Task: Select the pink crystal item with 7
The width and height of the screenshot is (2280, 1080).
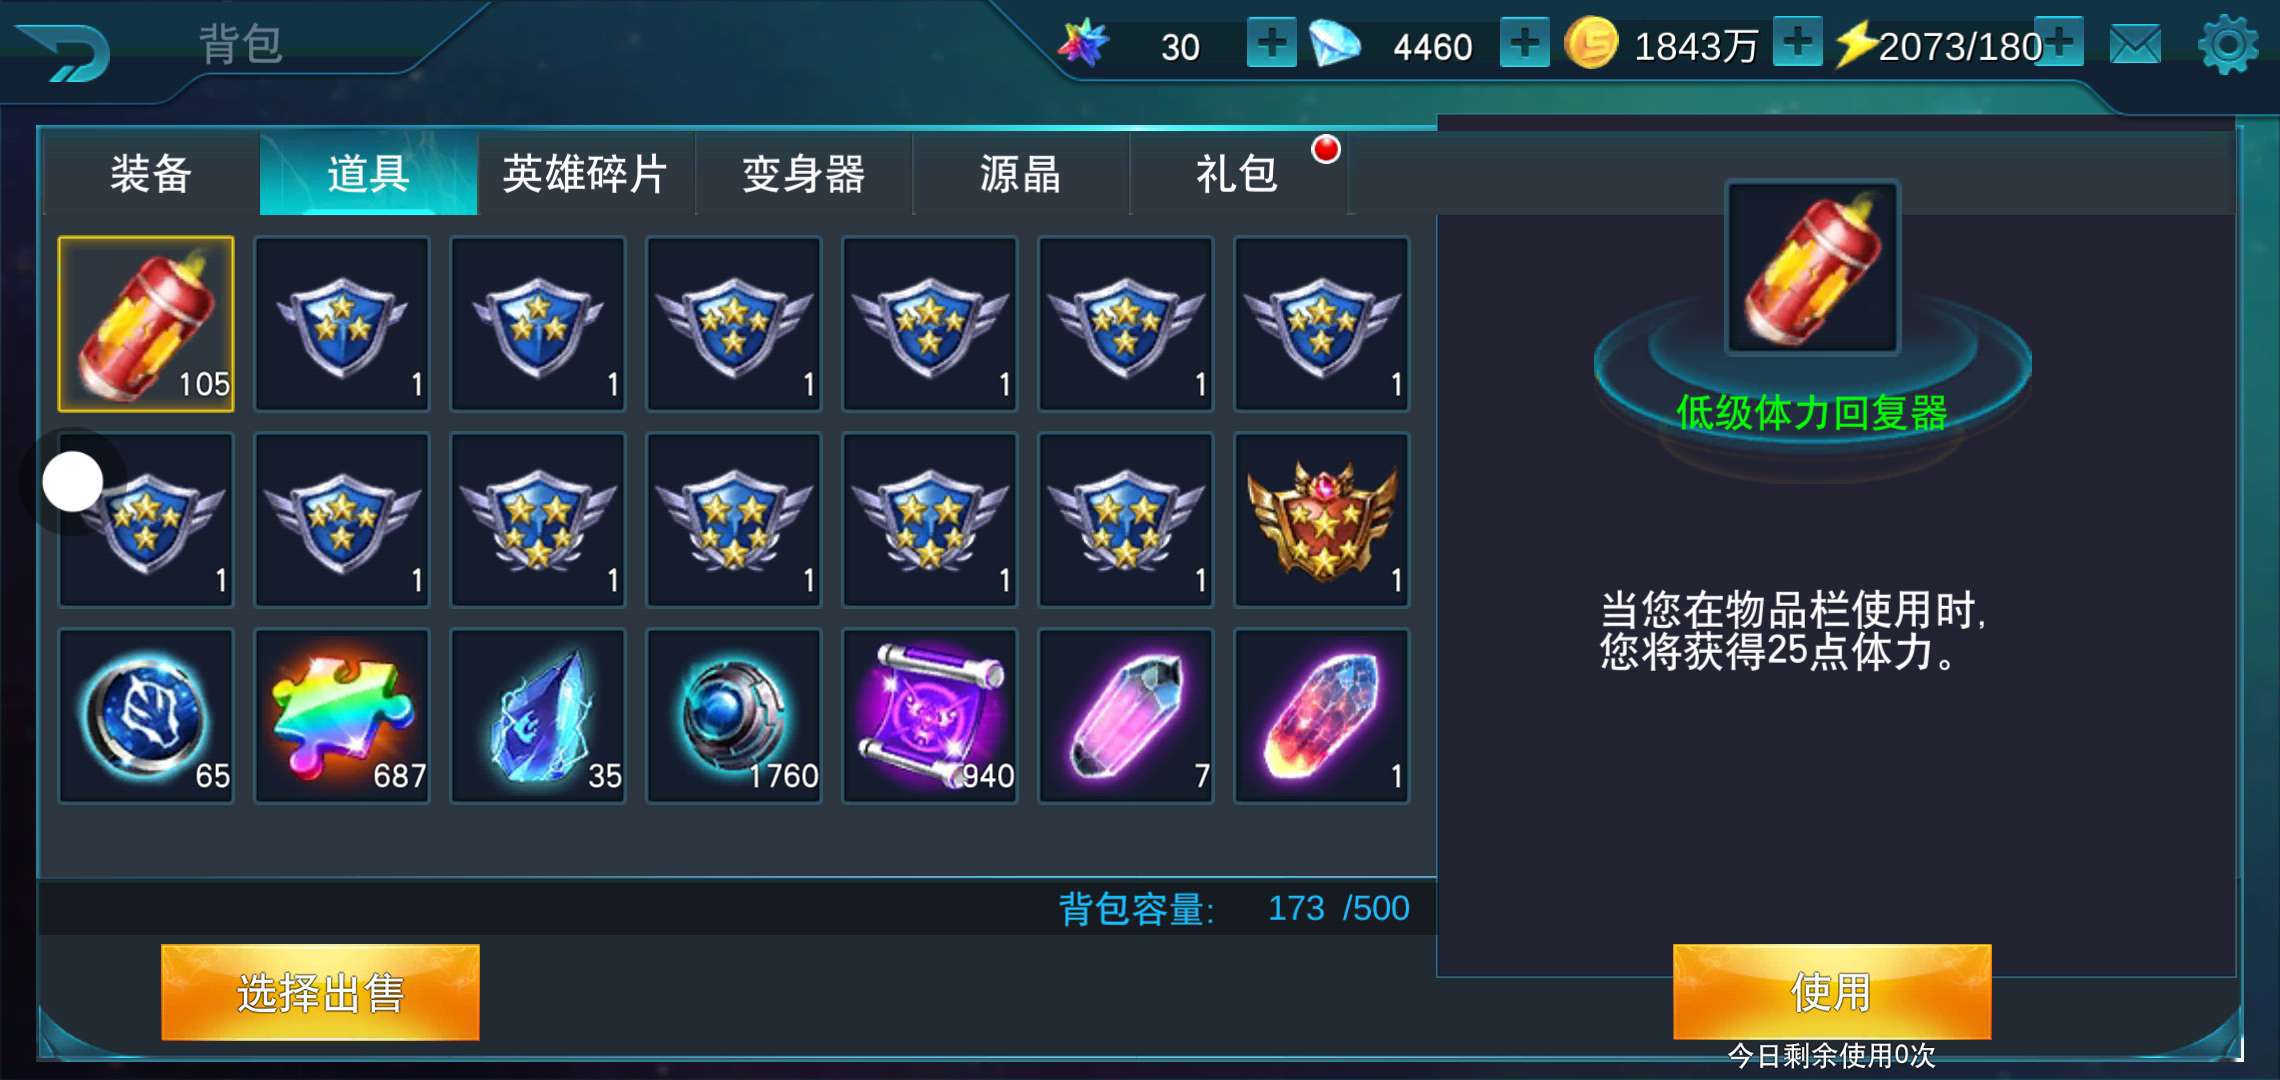Action: tap(1126, 716)
